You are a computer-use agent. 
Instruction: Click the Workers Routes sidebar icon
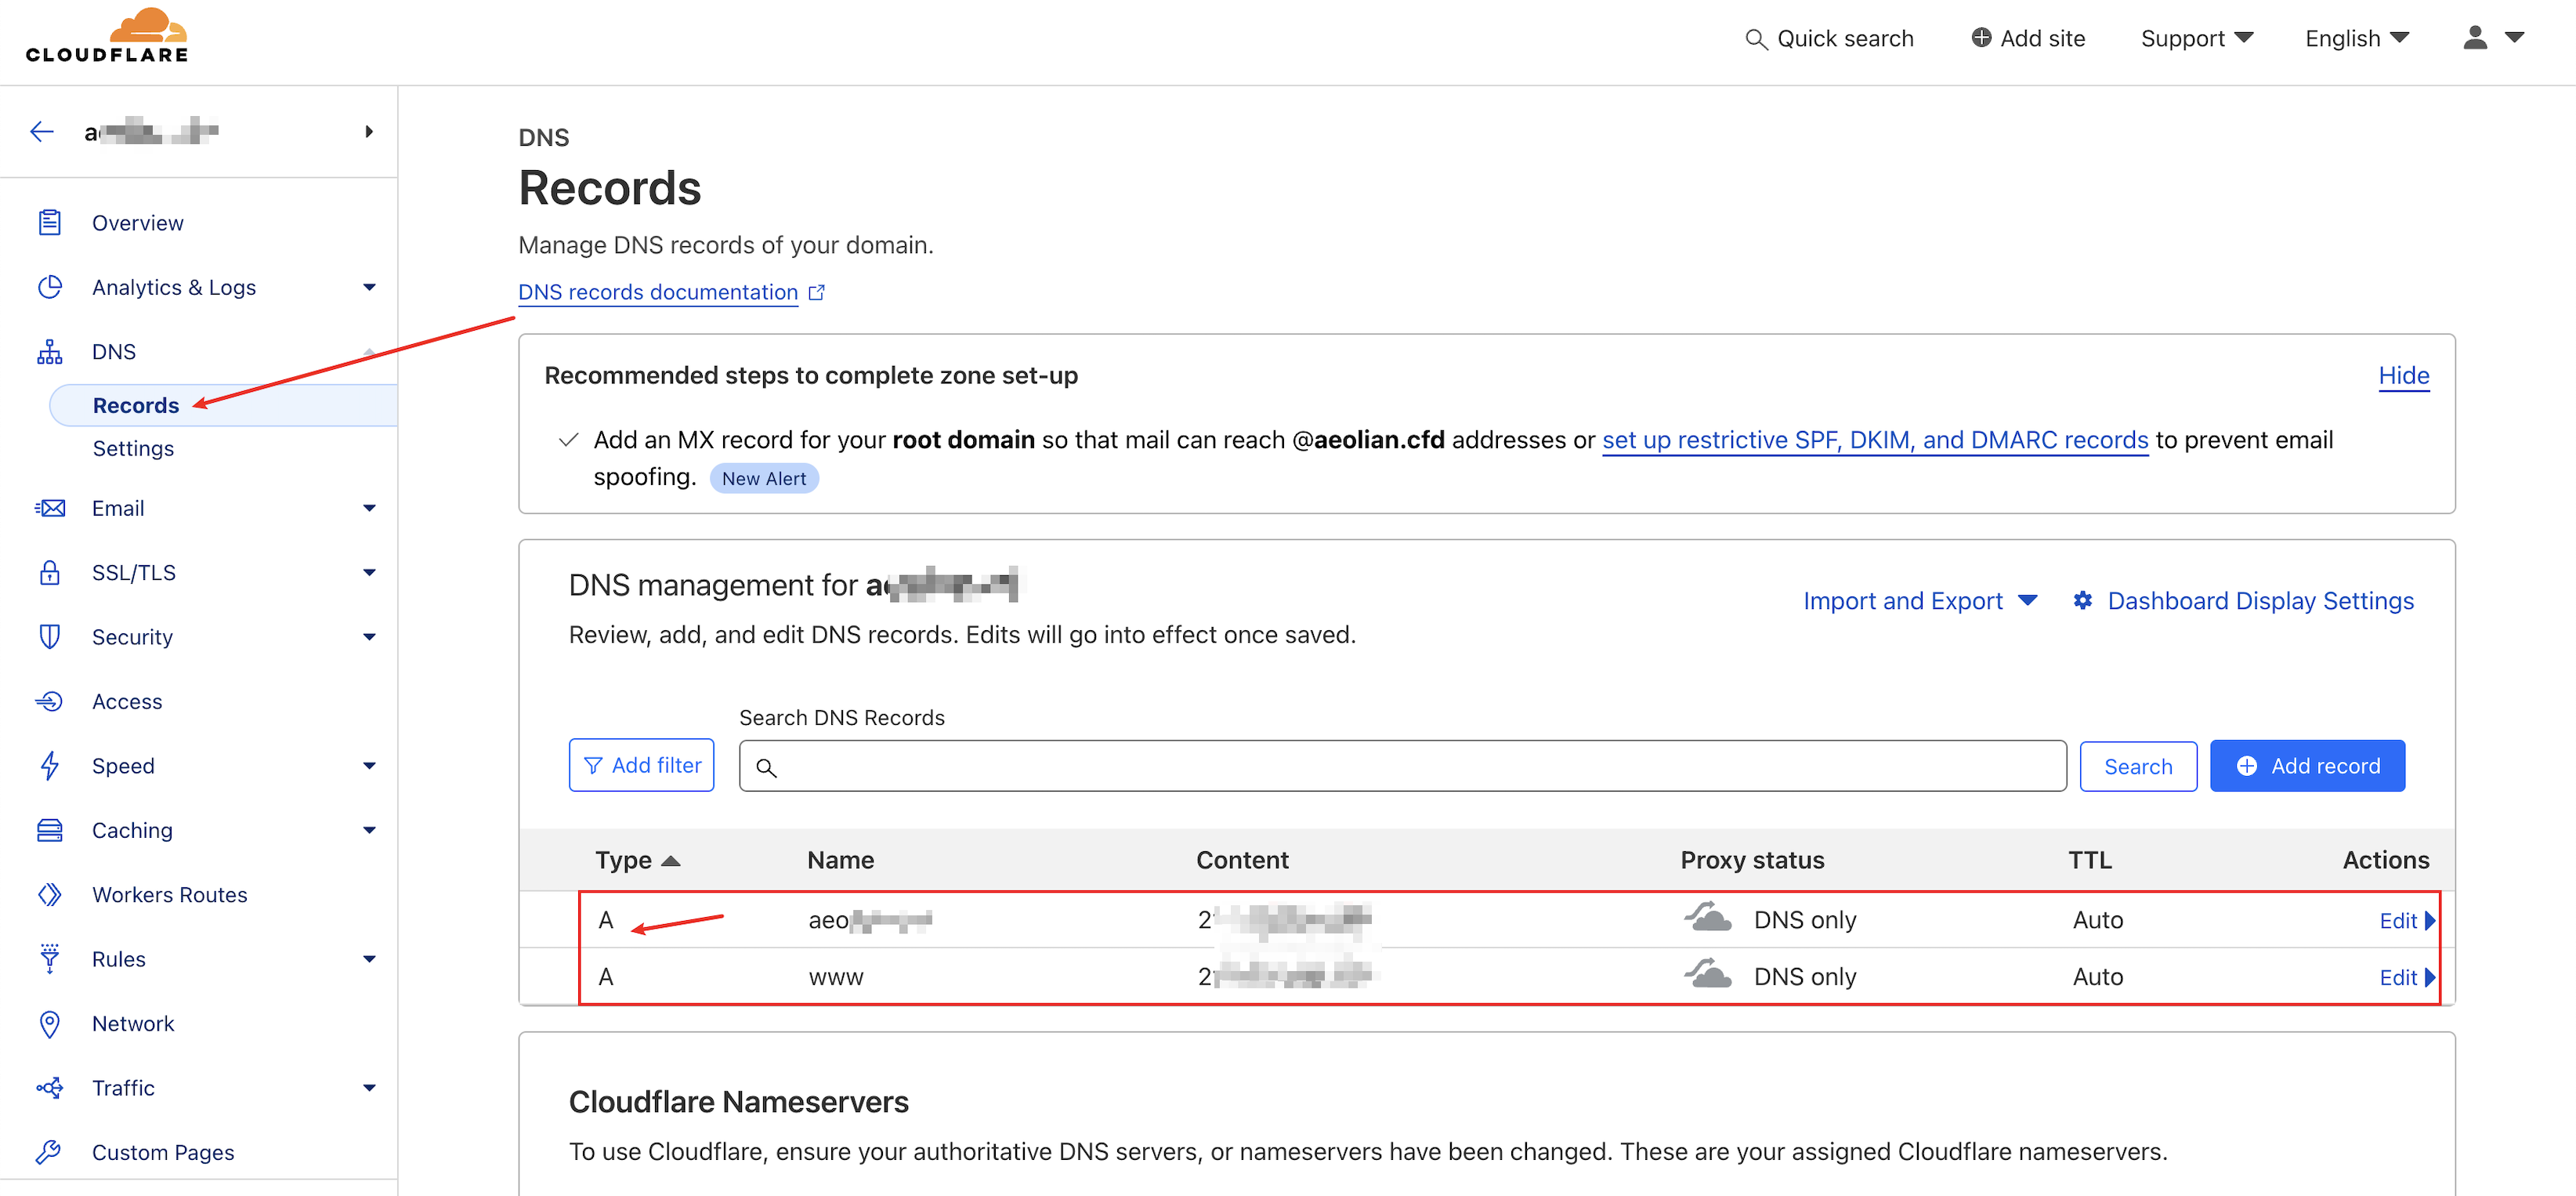click(50, 894)
